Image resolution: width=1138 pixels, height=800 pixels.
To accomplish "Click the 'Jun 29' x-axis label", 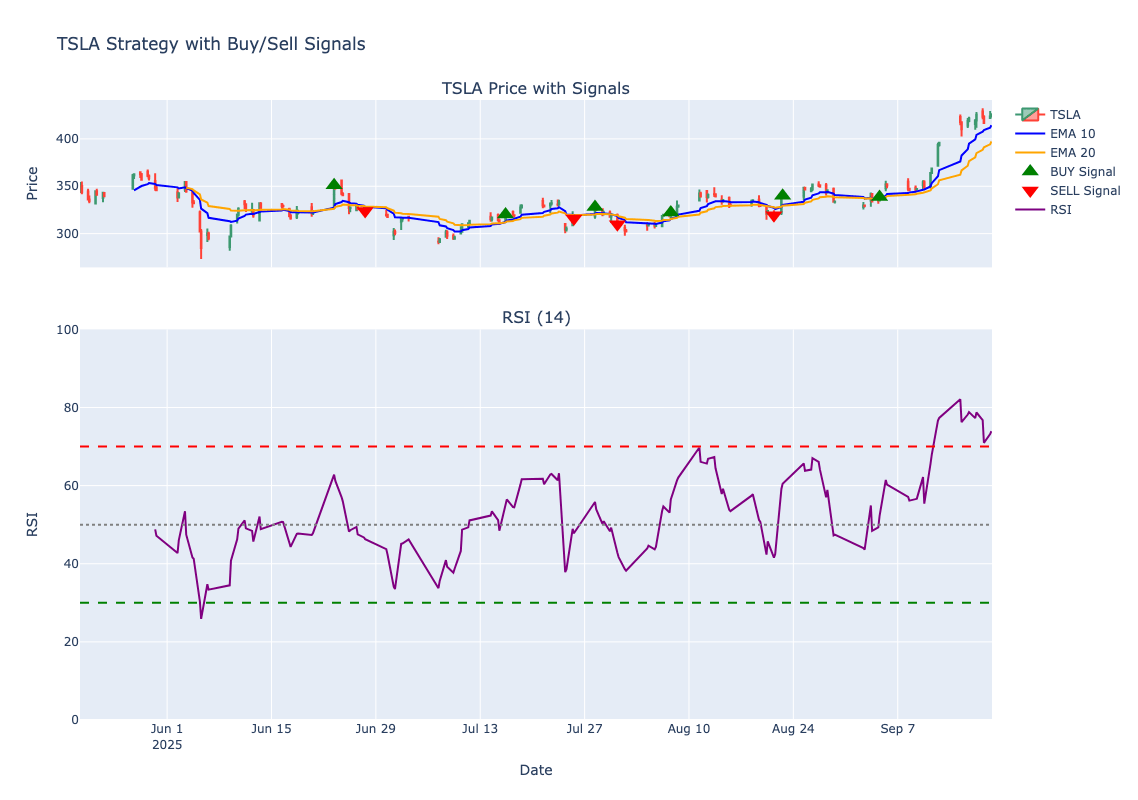I will (375, 729).
